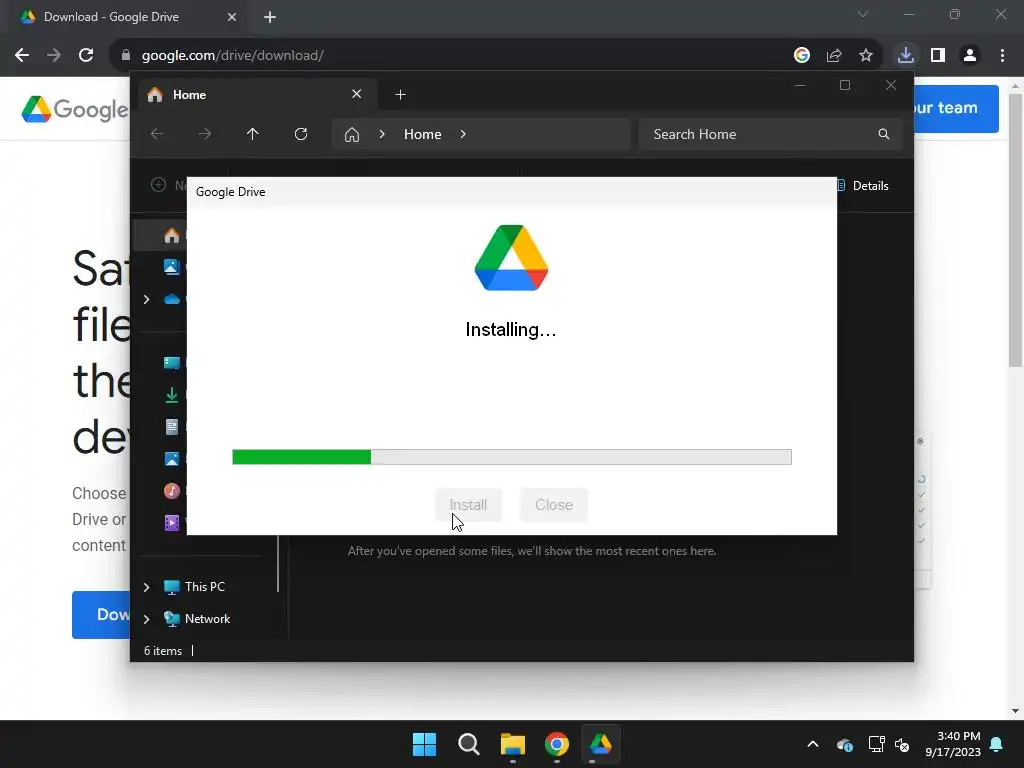This screenshot has width=1024, height=768.
Task: Click the search magnifier in Explorer
Action: 884,134
